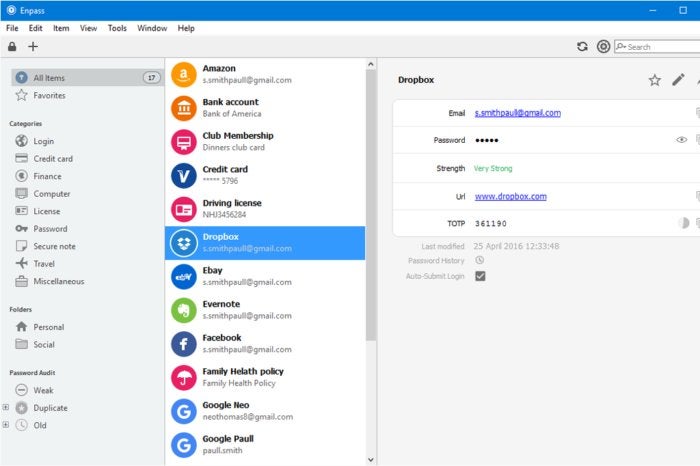Reveal Dropbox password with eye icon
This screenshot has height=466, width=700.
point(681,140)
